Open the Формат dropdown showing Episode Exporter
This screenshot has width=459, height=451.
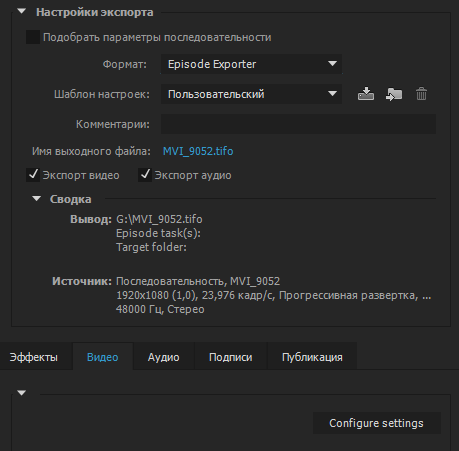coord(251,64)
